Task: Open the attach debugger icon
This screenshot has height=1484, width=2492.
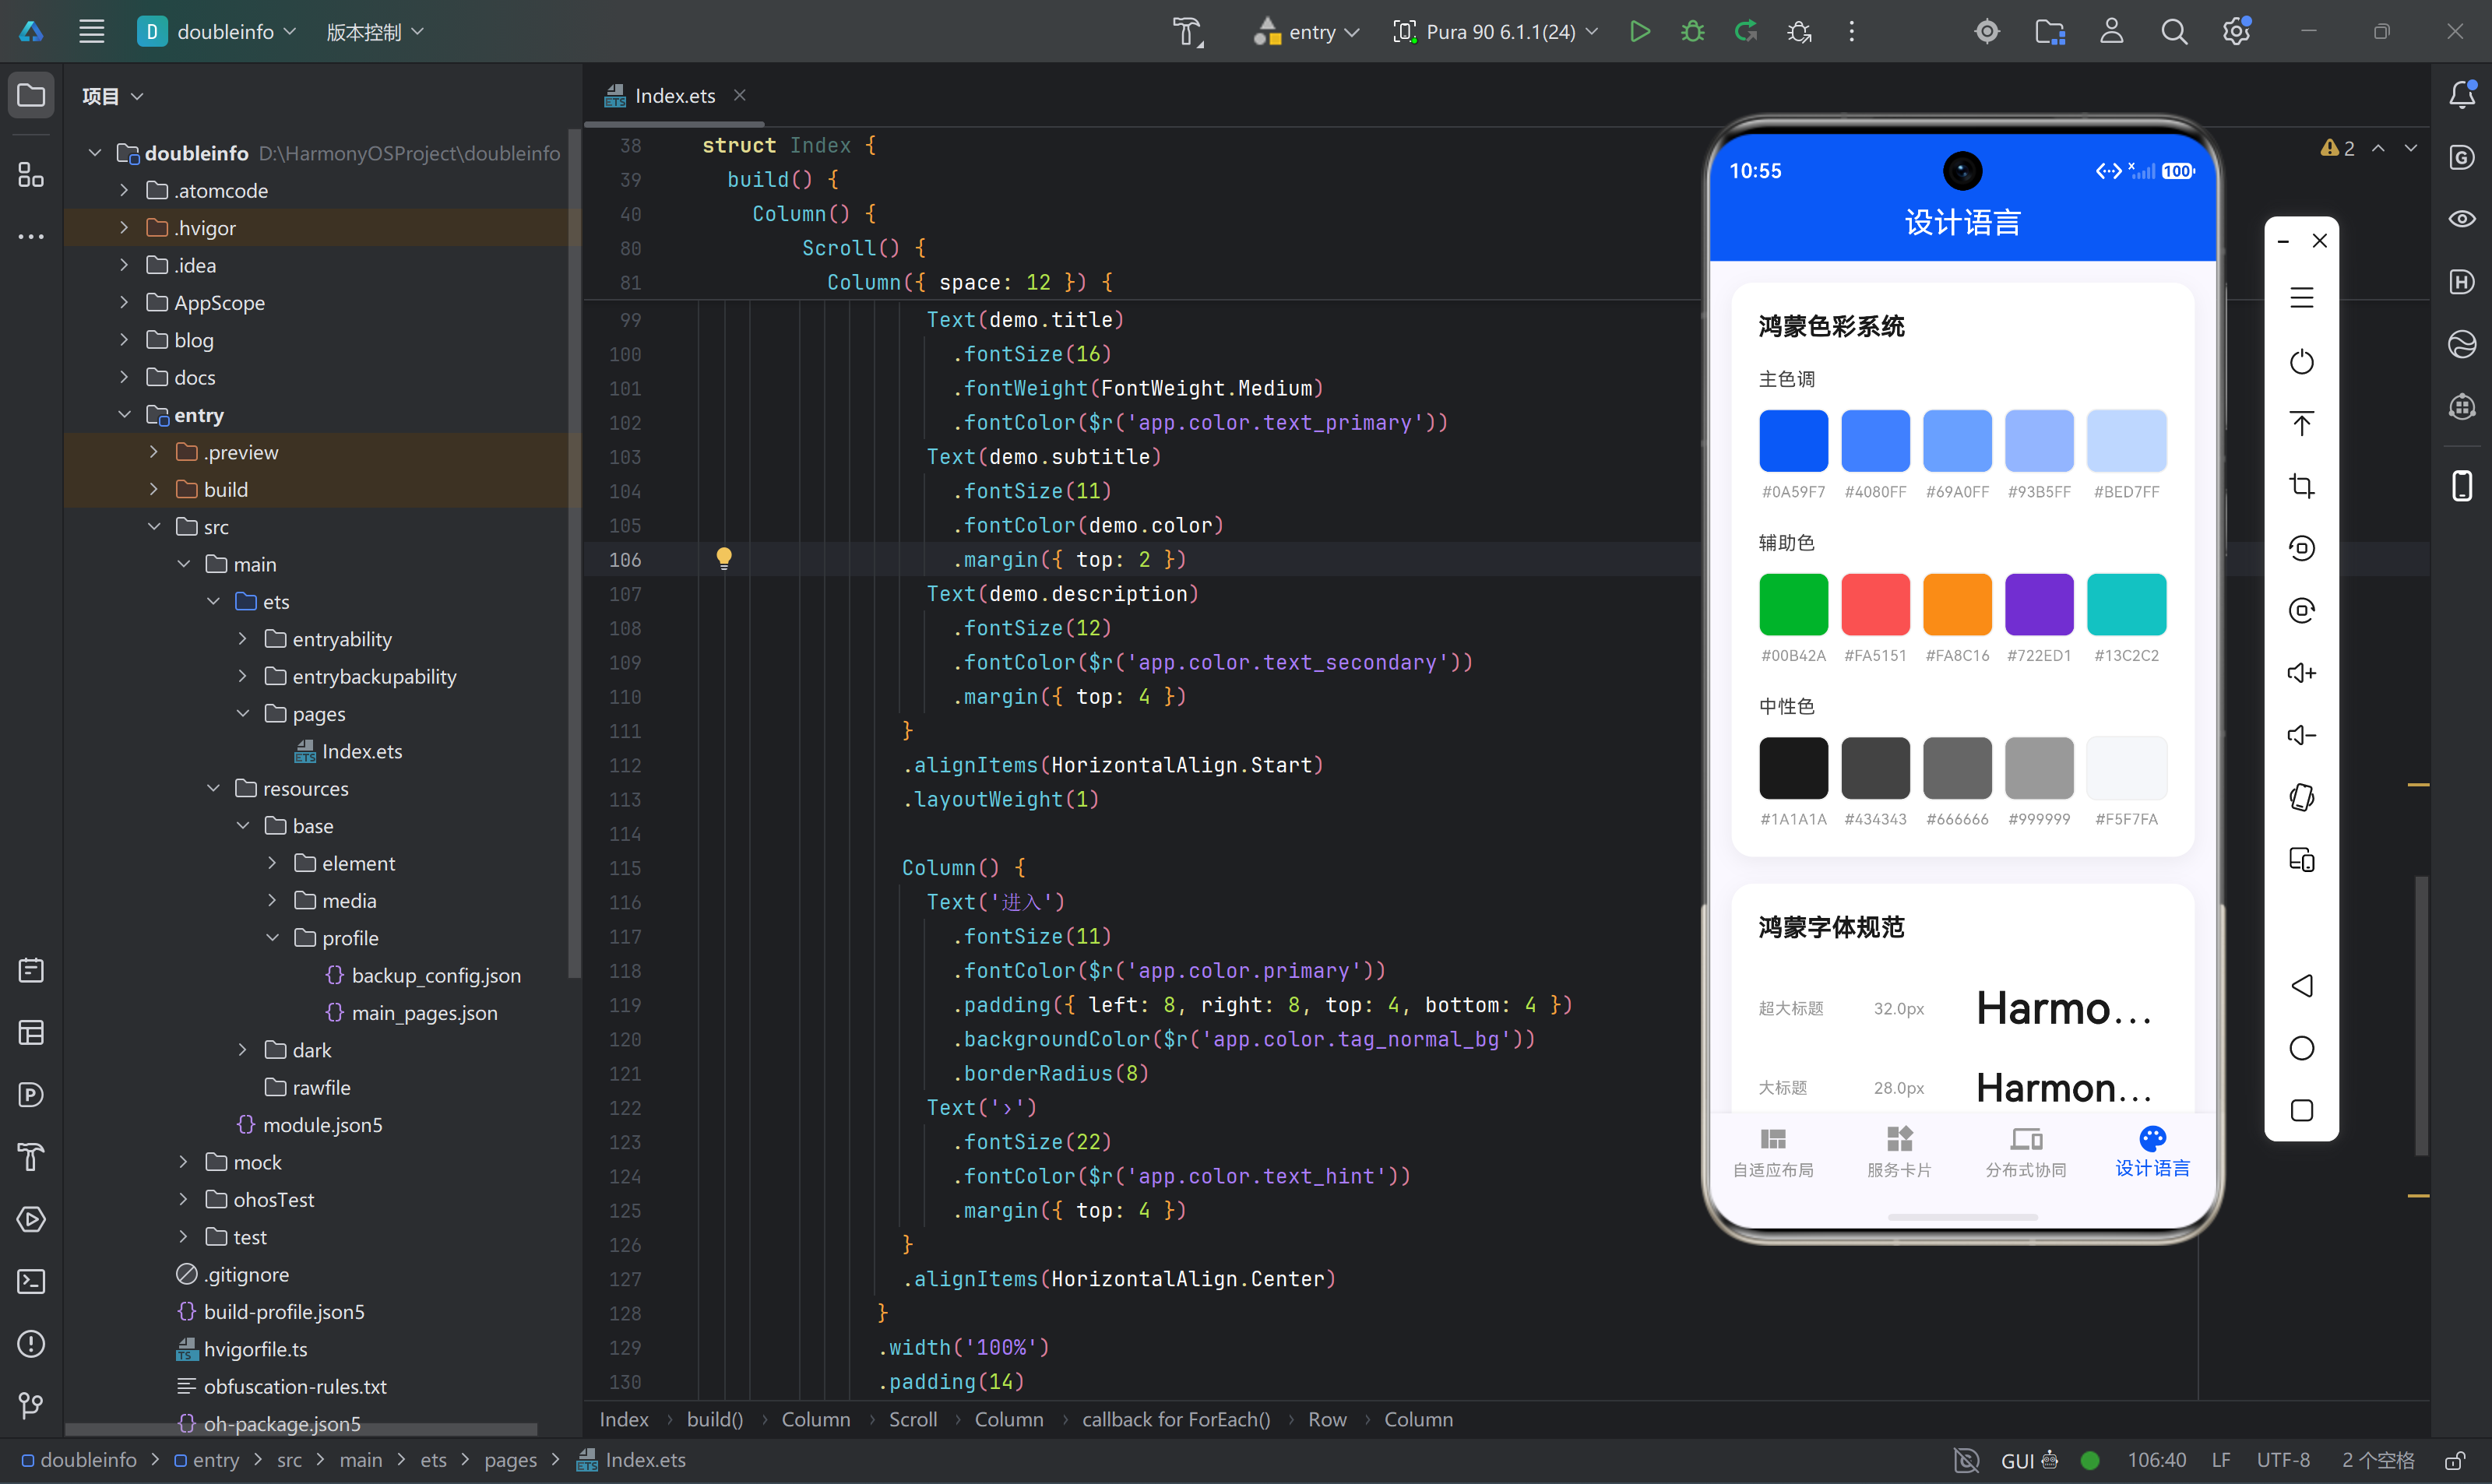Action: pyautogui.click(x=1799, y=32)
